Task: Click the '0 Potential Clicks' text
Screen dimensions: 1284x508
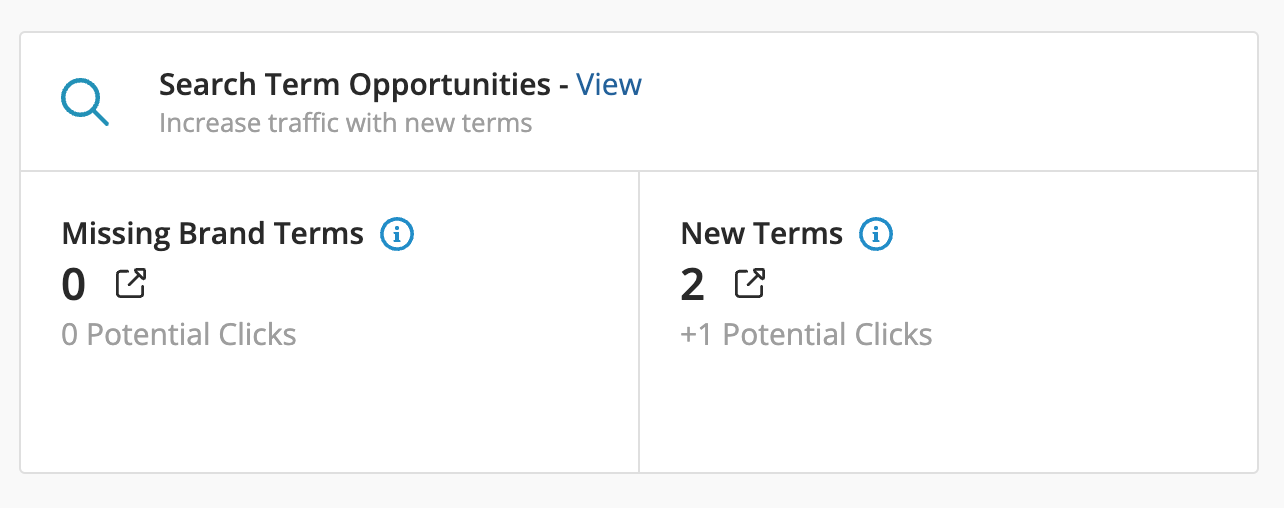Action: click(x=179, y=334)
